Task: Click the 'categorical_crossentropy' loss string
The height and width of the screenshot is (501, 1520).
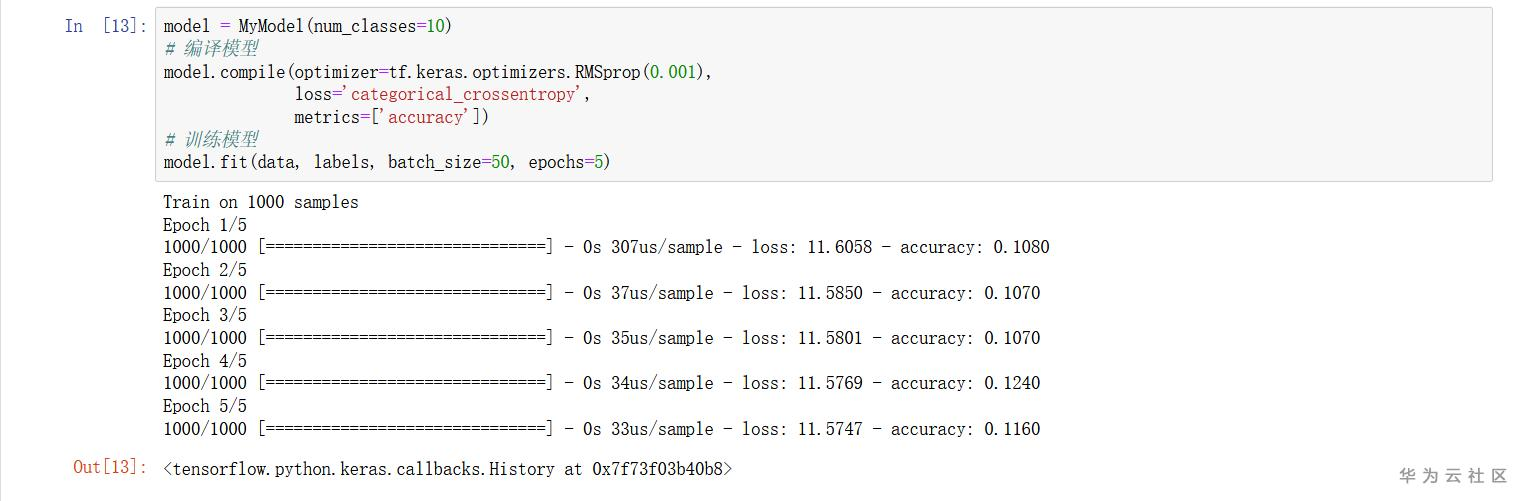Action: point(465,95)
